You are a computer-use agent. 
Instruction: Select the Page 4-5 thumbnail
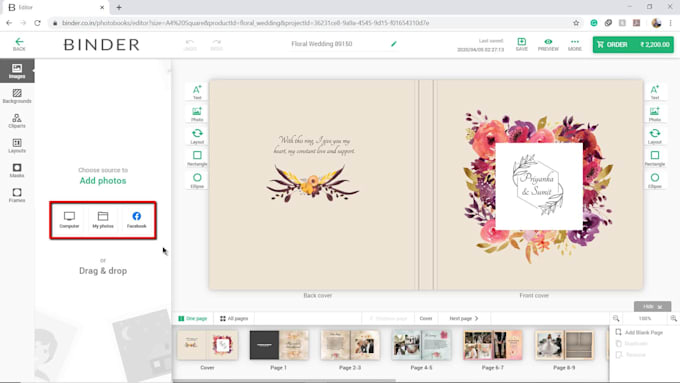[x=422, y=345]
